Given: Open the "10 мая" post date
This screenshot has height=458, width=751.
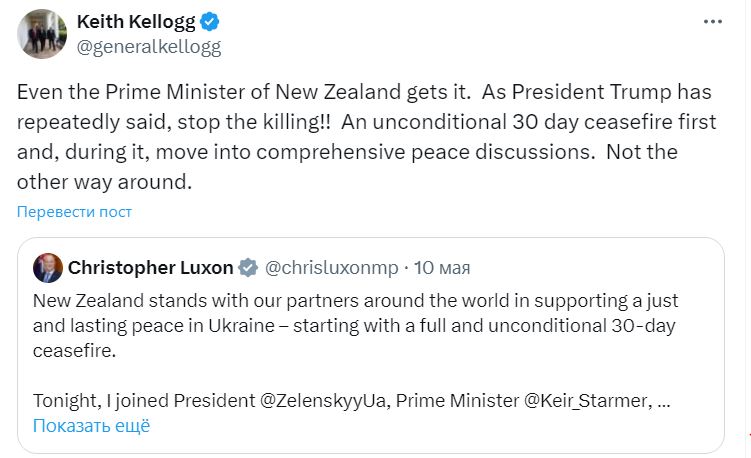Looking at the screenshot, I should point(442,268).
